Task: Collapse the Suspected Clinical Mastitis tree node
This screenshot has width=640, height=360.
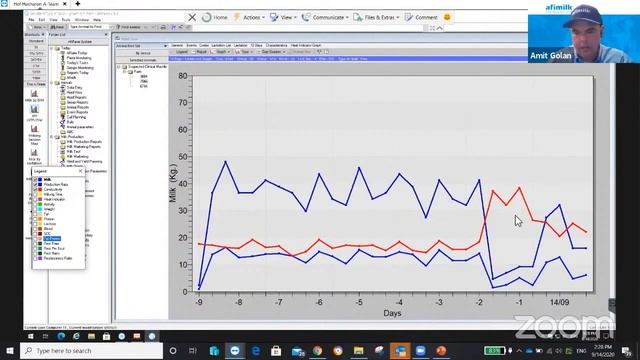Action: (119, 67)
